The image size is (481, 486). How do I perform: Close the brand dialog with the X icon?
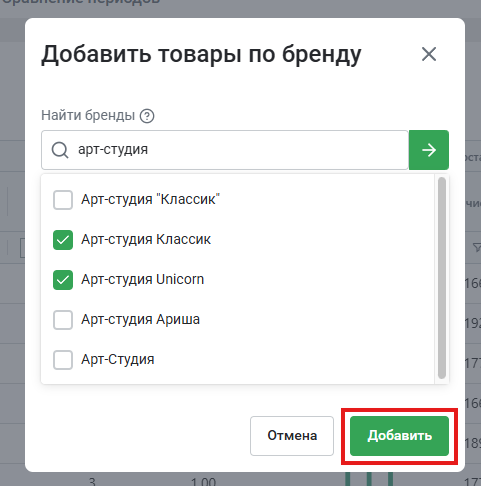(429, 54)
